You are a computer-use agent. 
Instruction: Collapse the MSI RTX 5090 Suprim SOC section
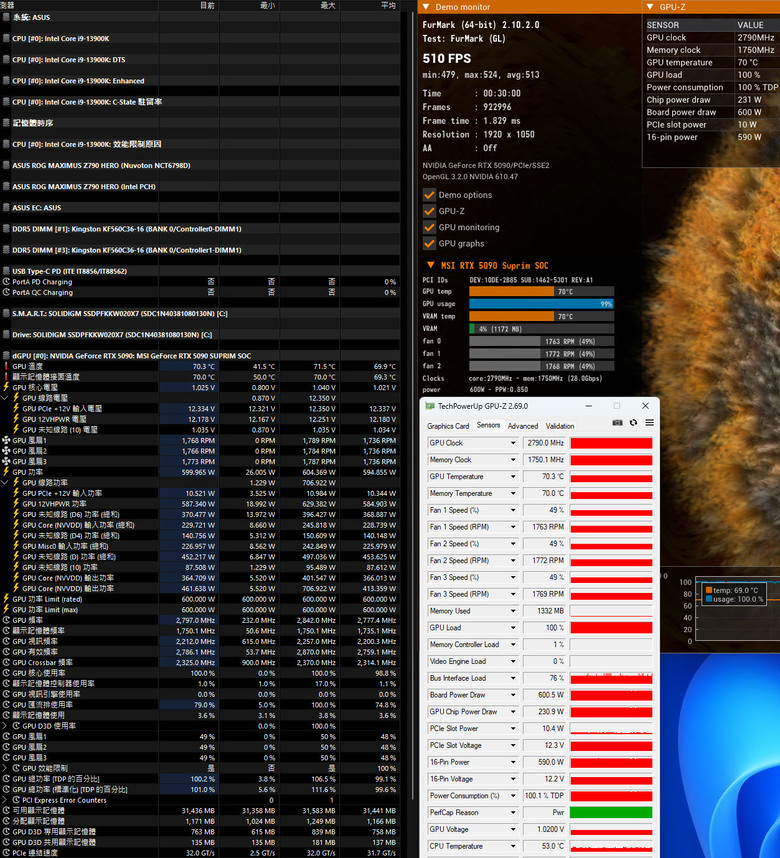[431, 265]
